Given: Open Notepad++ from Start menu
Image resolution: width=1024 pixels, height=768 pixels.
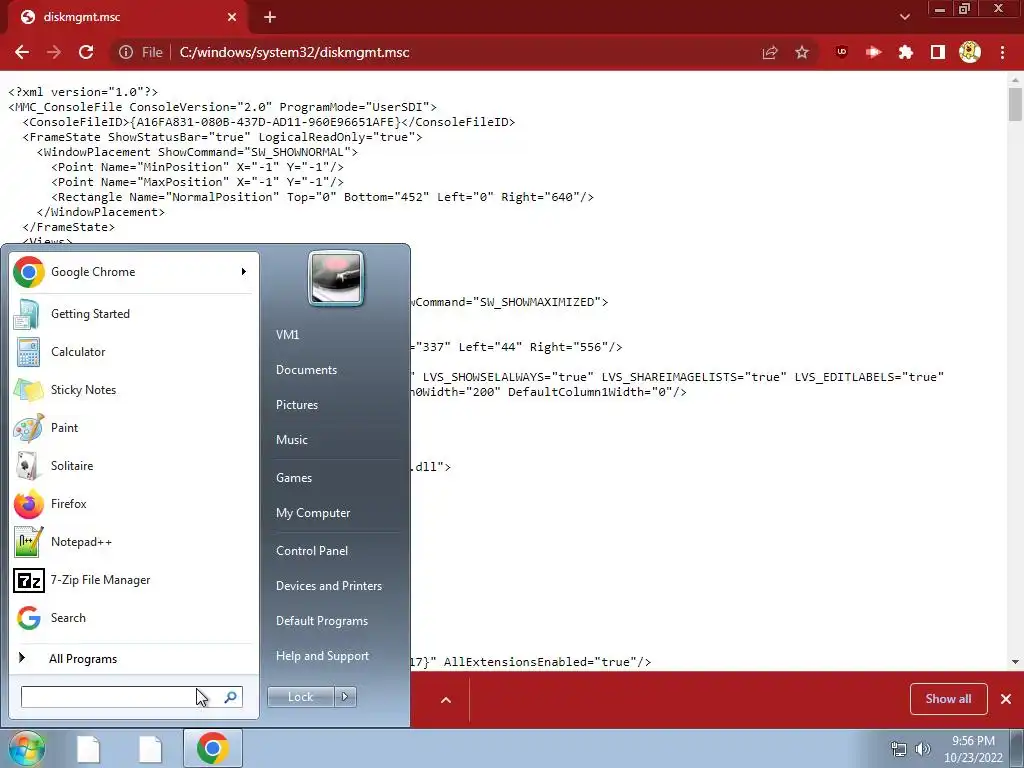Looking at the screenshot, I should pyautogui.click(x=134, y=542).
